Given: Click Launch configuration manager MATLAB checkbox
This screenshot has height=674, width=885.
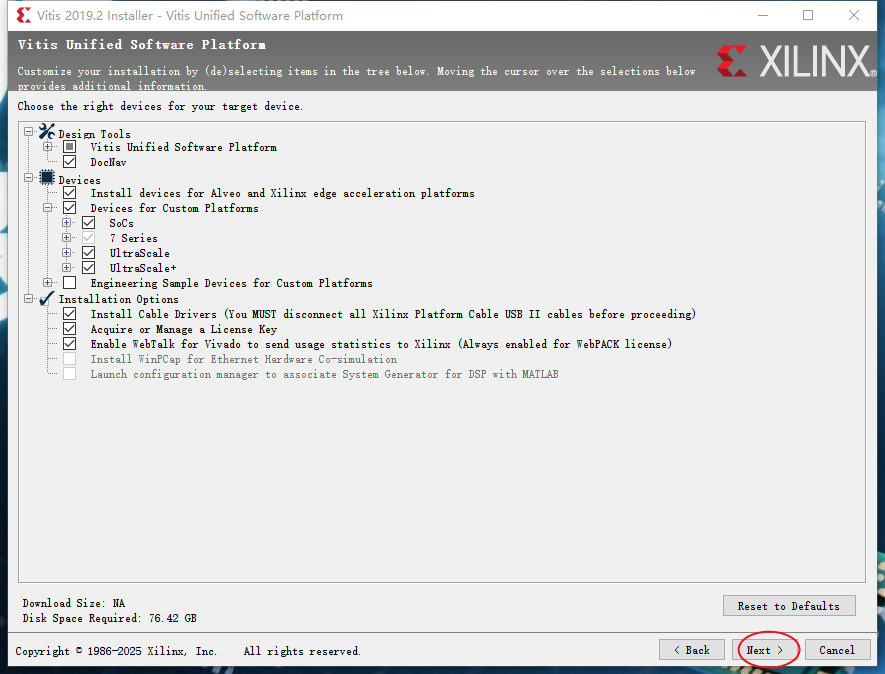Looking at the screenshot, I should click(x=69, y=374).
